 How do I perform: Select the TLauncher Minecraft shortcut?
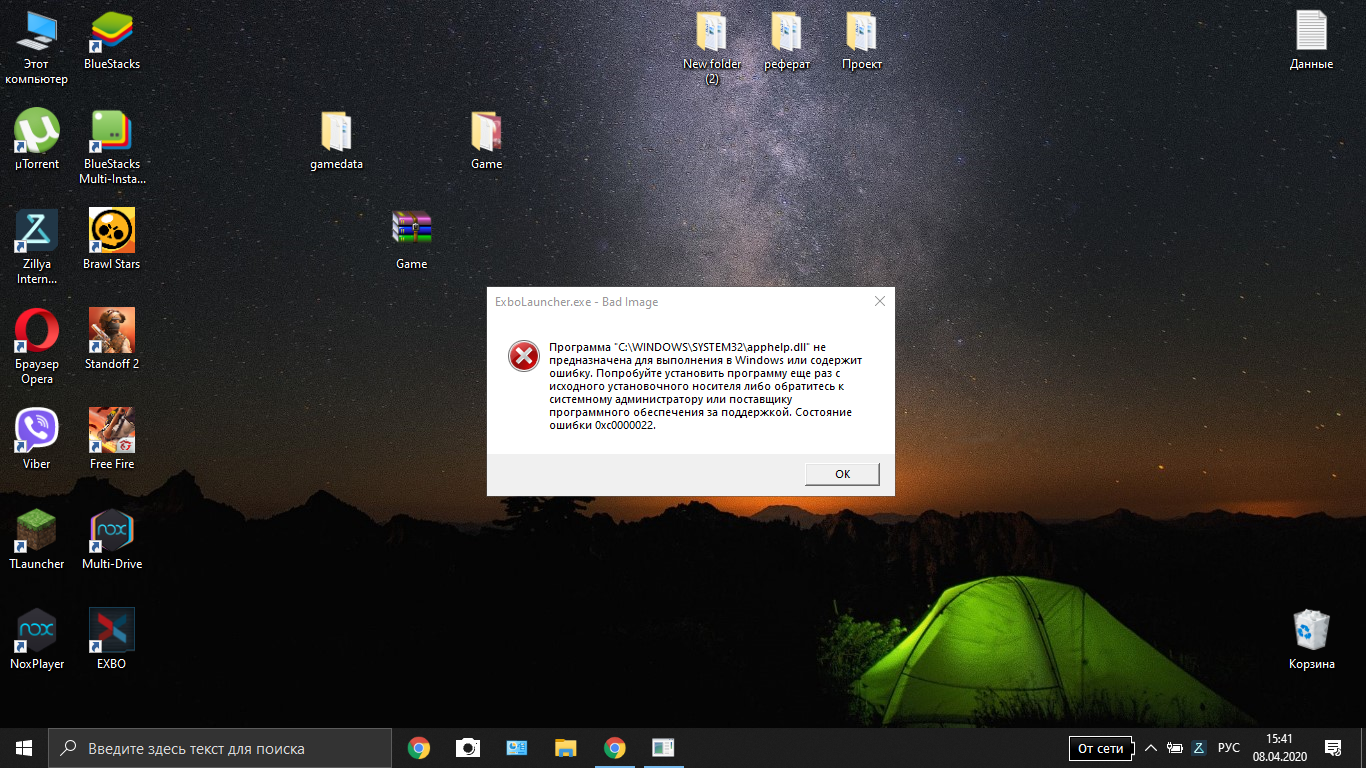(x=37, y=540)
